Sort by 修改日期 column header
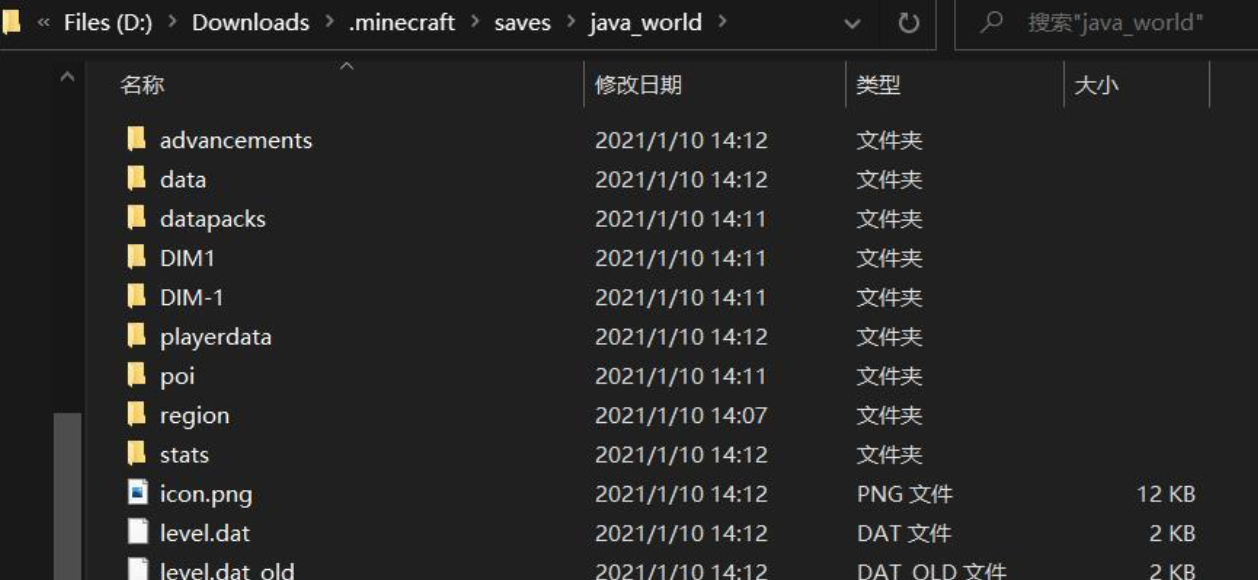1258x580 pixels. coord(638,86)
